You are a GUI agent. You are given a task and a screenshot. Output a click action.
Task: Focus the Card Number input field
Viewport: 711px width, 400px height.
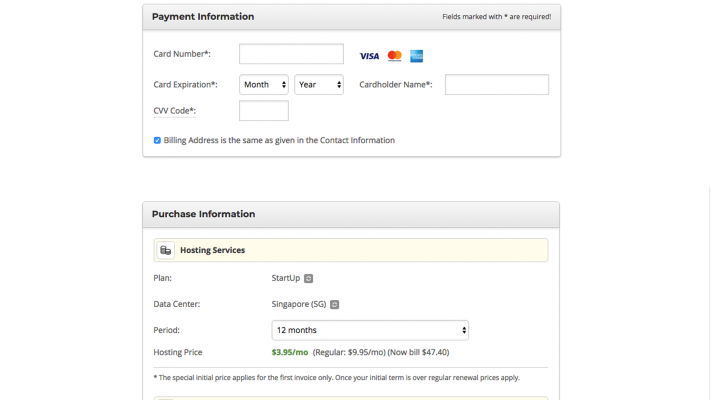click(291, 54)
